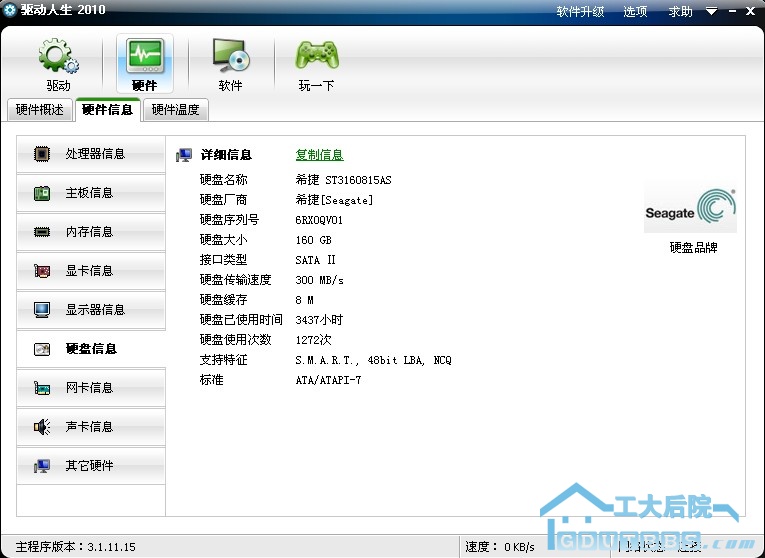Image resolution: width=765 pixels, height=558 pixels.
Task: Minimize the 驱动人生 window
Action: (x=733, y=11)
